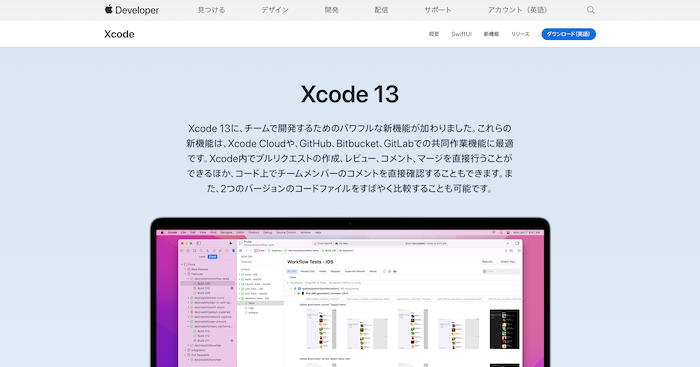Go to the 新機能 section link
This screenshot has width=700, height=367.
tap(491, 34)
